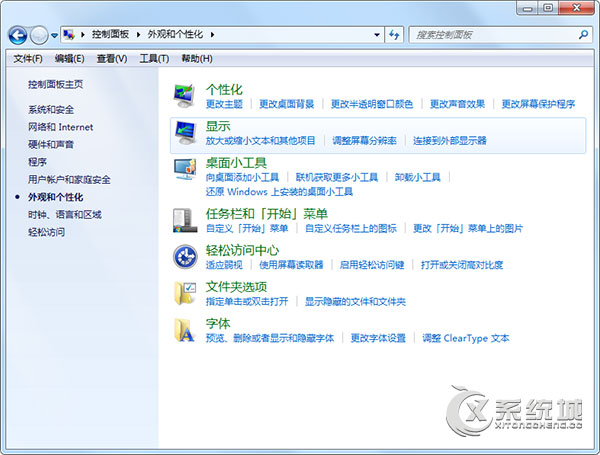Screen dimensions: 600x455
Task: Open 时钟、语言和区域 in sidebar
Action: (x=65, y=215)
